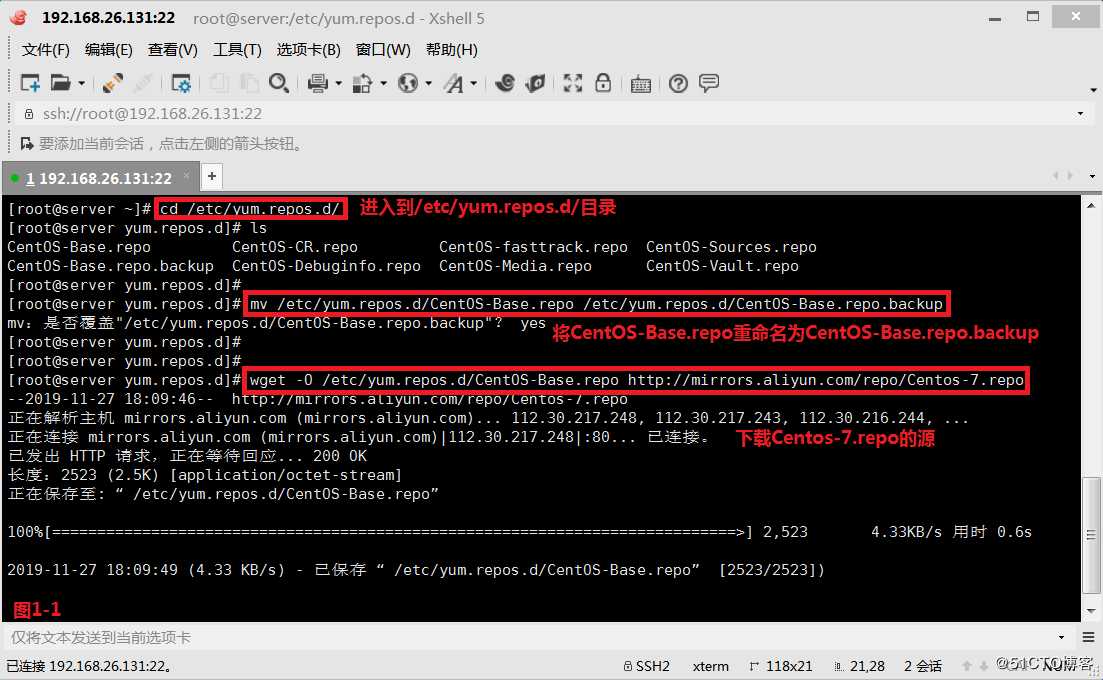Launch Xftp icon in toolbar
This screenshot has width=1103, height=680.
pos(504,83)
